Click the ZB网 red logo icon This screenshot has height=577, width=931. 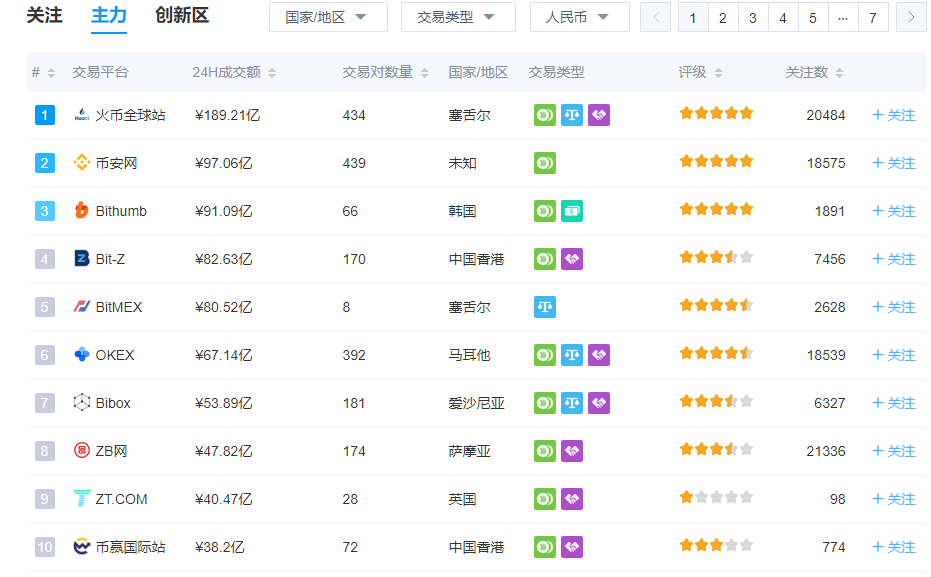click(x=81, y=451)
